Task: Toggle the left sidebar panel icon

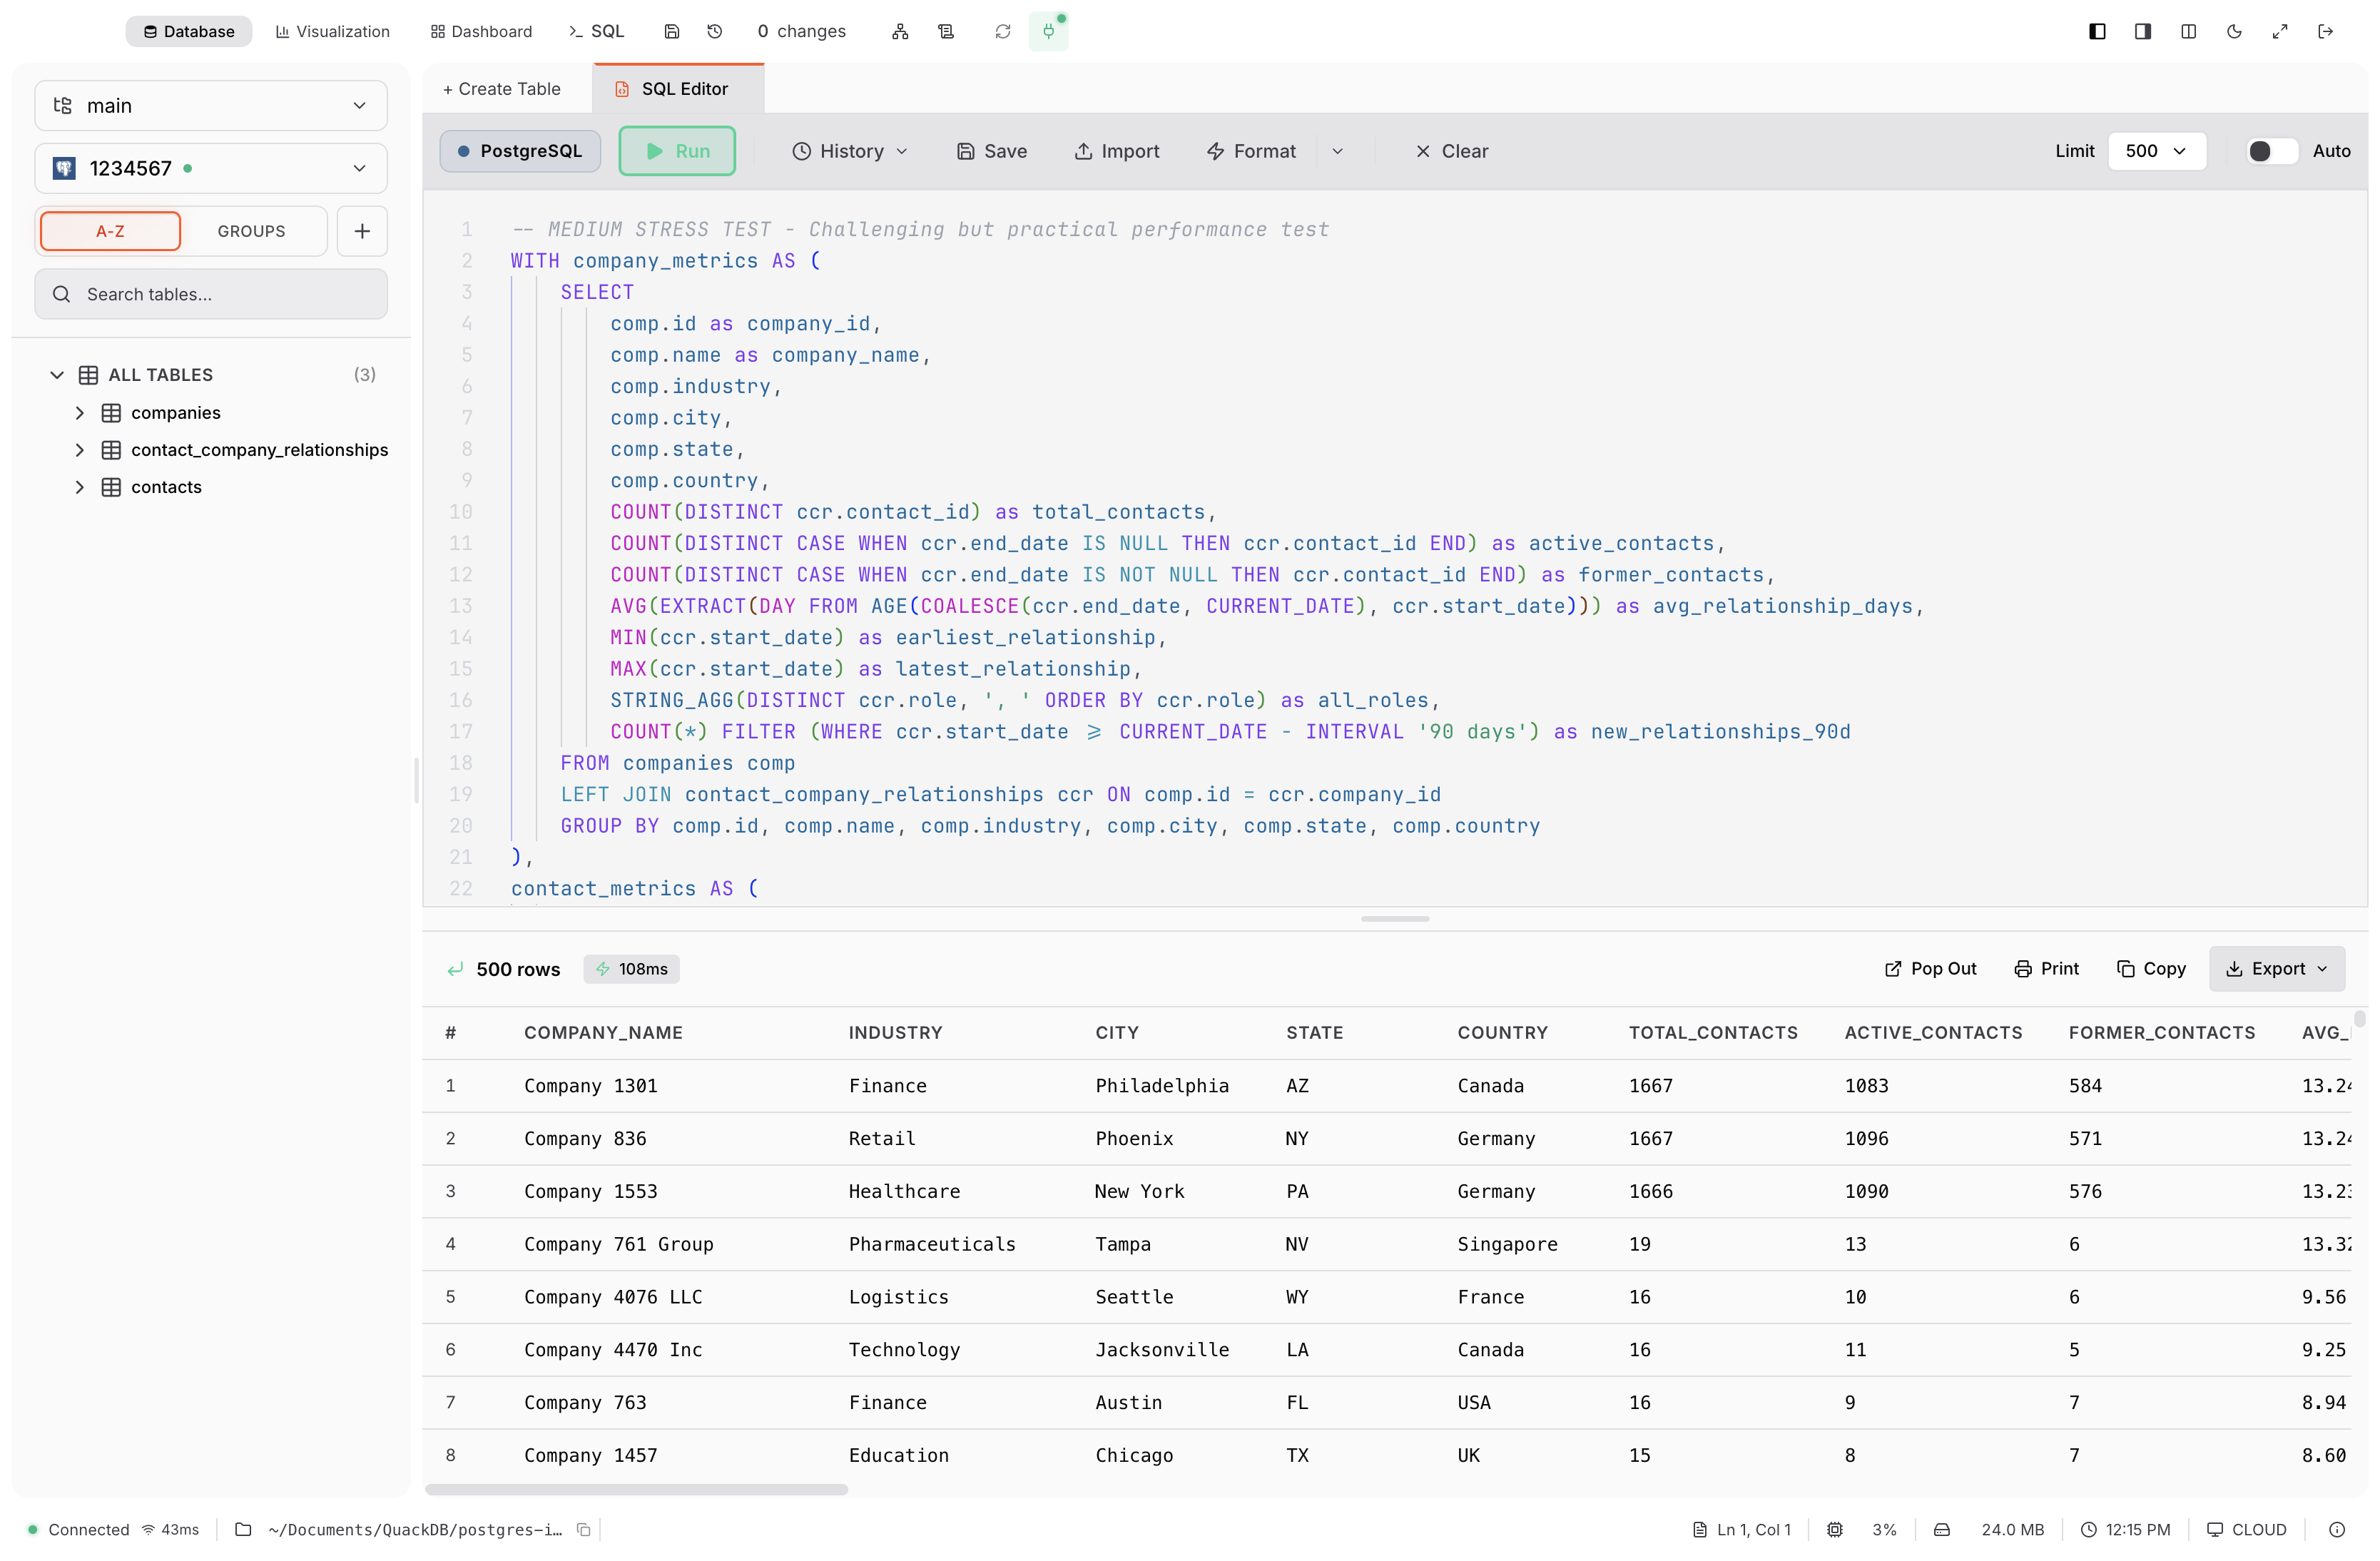Action: [x=2097, y=31]
